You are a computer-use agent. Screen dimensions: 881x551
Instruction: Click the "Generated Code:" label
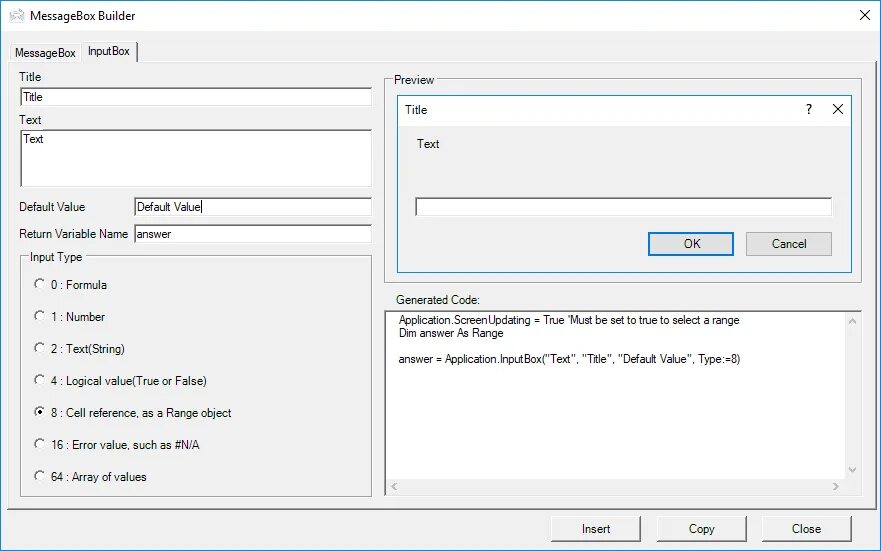pos(438,300)
